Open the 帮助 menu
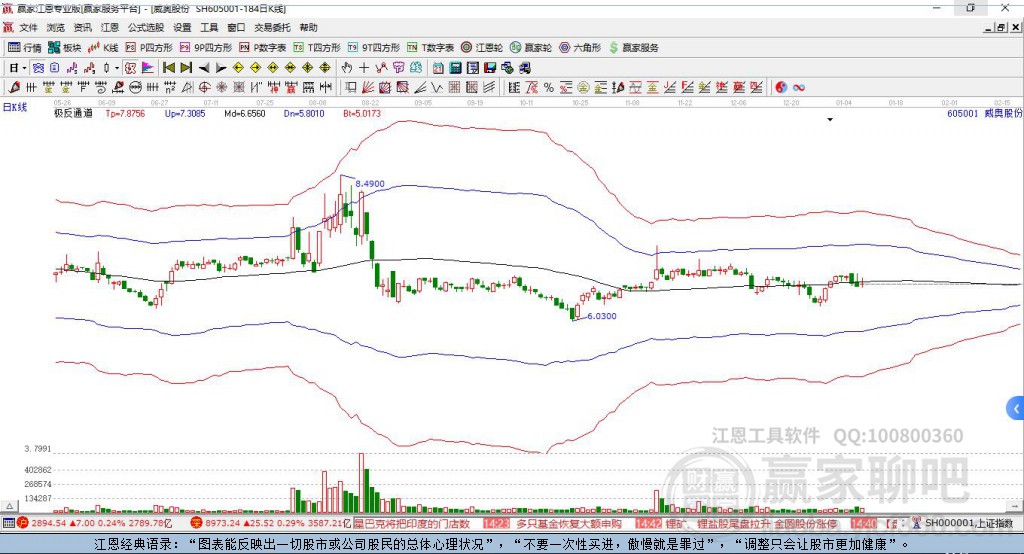This screenshot has height=554, width=1024. coord(308,27)
